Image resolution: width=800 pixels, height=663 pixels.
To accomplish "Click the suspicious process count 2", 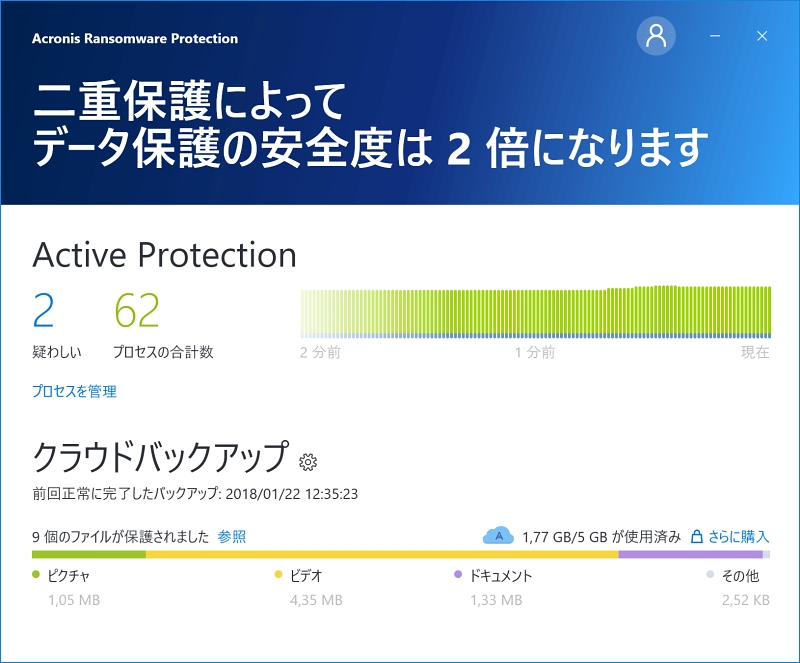I will coord(43,310).
